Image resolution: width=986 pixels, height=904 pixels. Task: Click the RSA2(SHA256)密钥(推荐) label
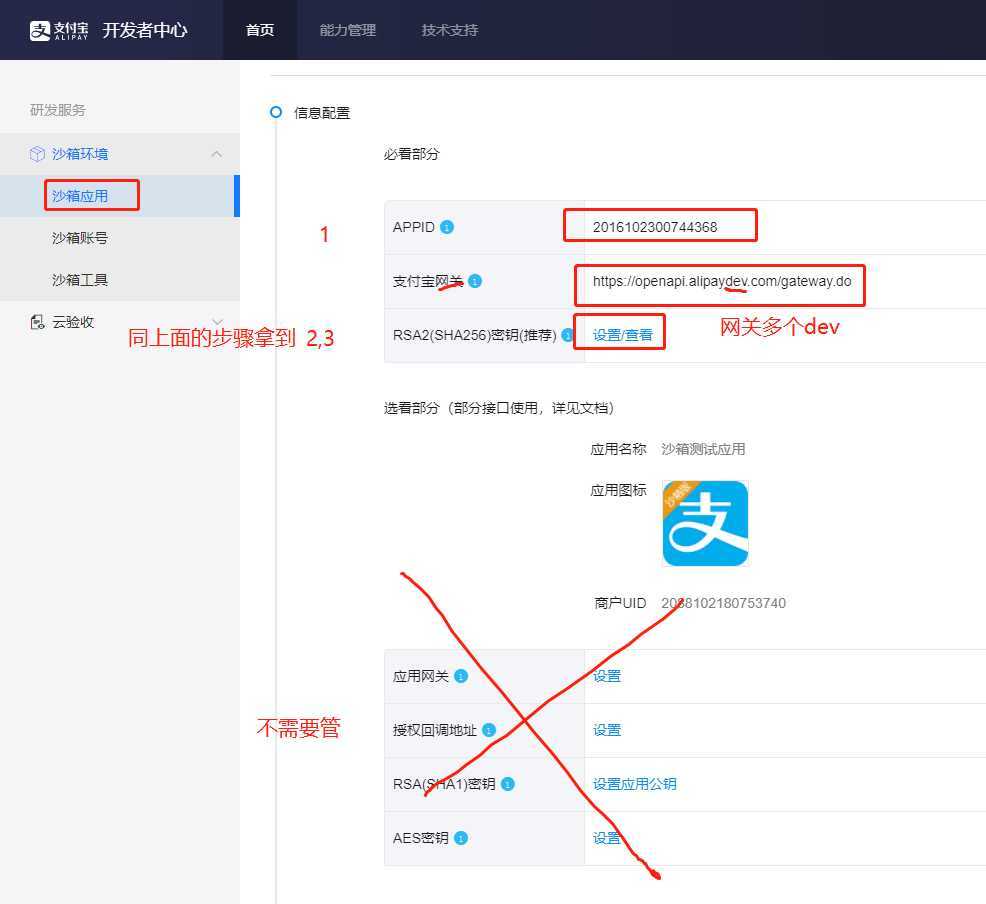click(x=474, y=335)
